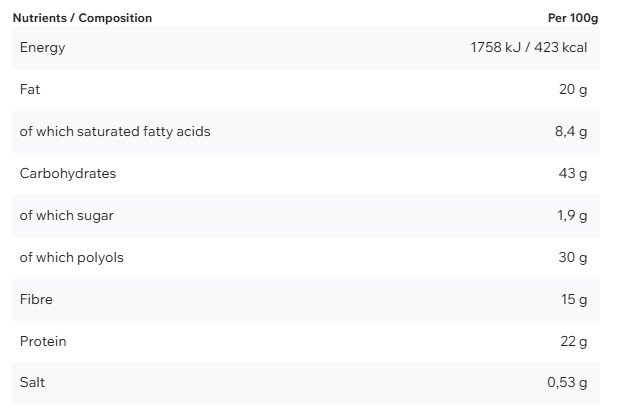The height and width of the screenshot is (420, 637).
Task: Select the 15 g fibre value
Action: tap(573, 300)
